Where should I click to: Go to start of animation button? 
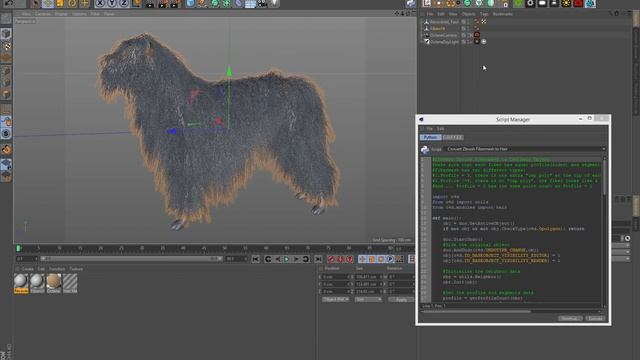(256, 259)
